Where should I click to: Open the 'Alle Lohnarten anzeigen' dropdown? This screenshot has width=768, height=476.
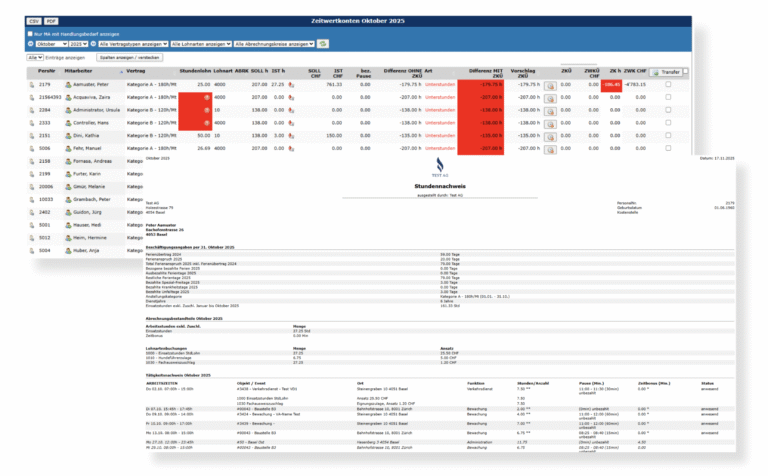(x=200, y=44)
